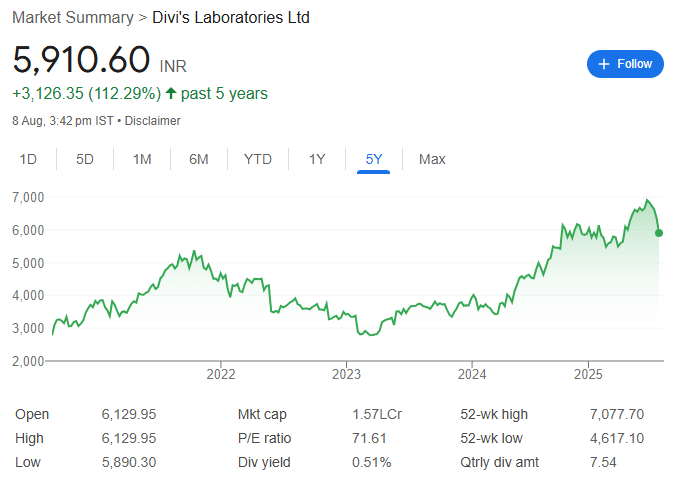Click the '8 Aug, 3:42 pm IST' timestamp
The image size is (693, 487).
tap(63, 121)
